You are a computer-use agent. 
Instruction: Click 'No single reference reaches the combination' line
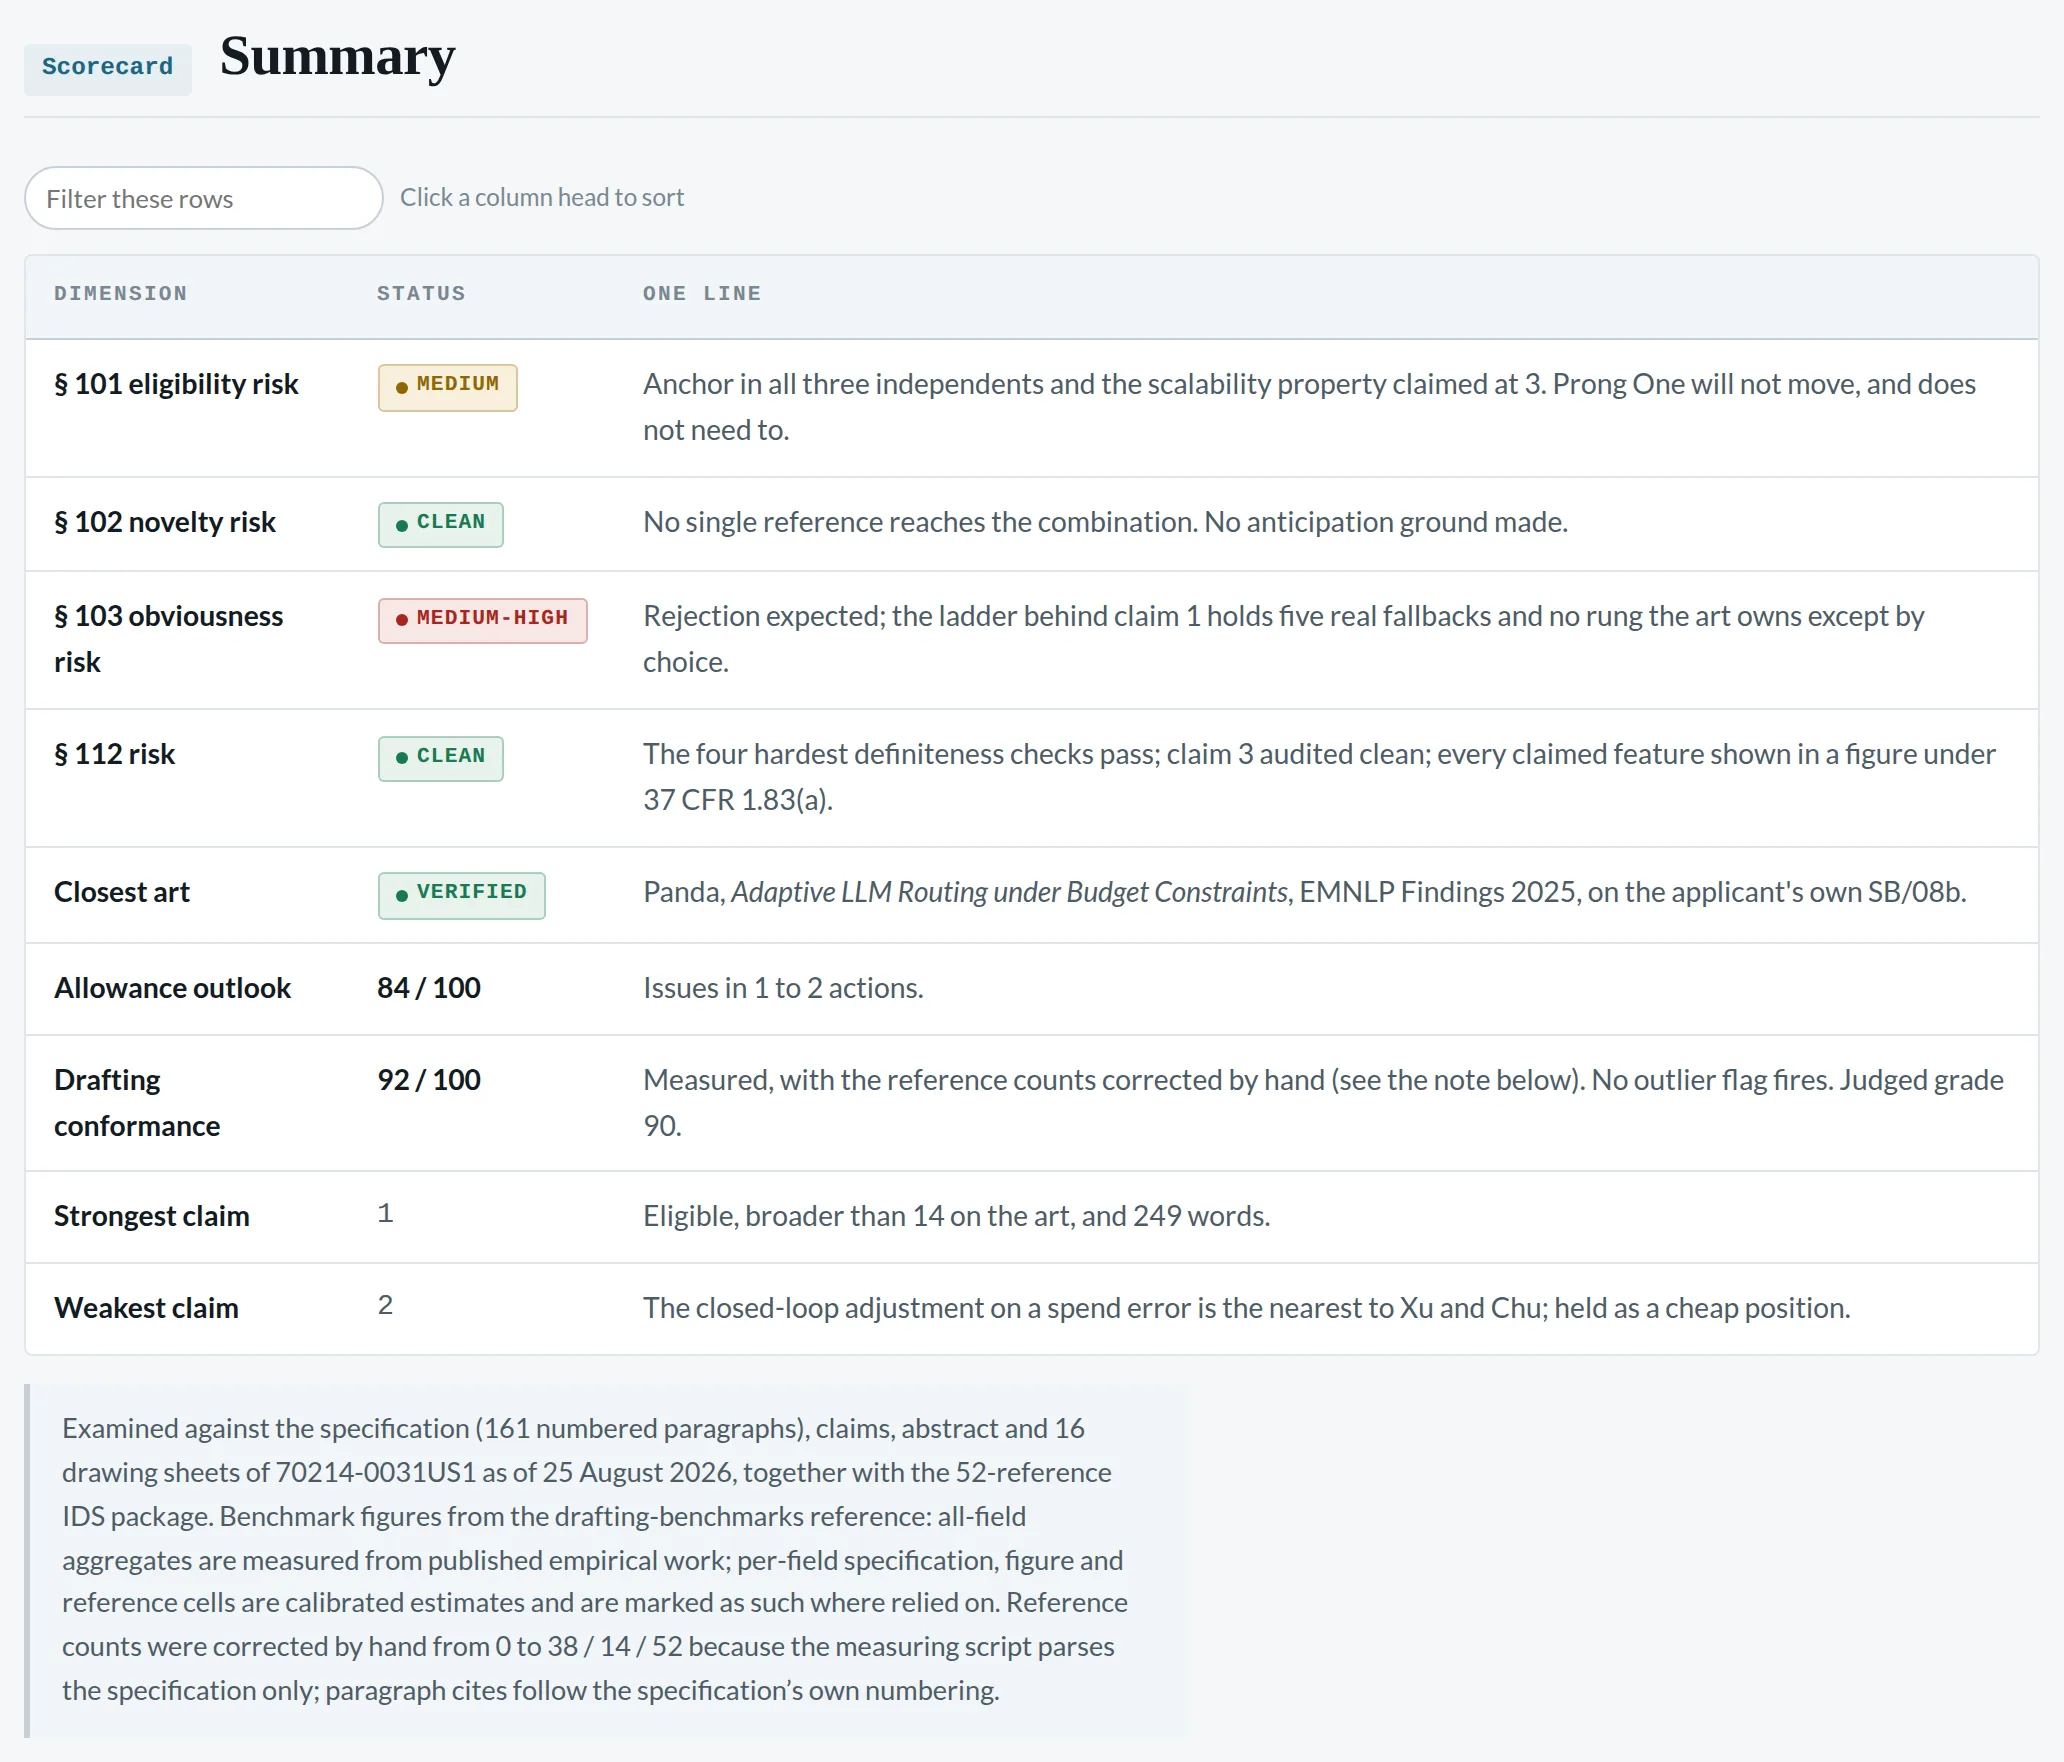coord(1105,522)
